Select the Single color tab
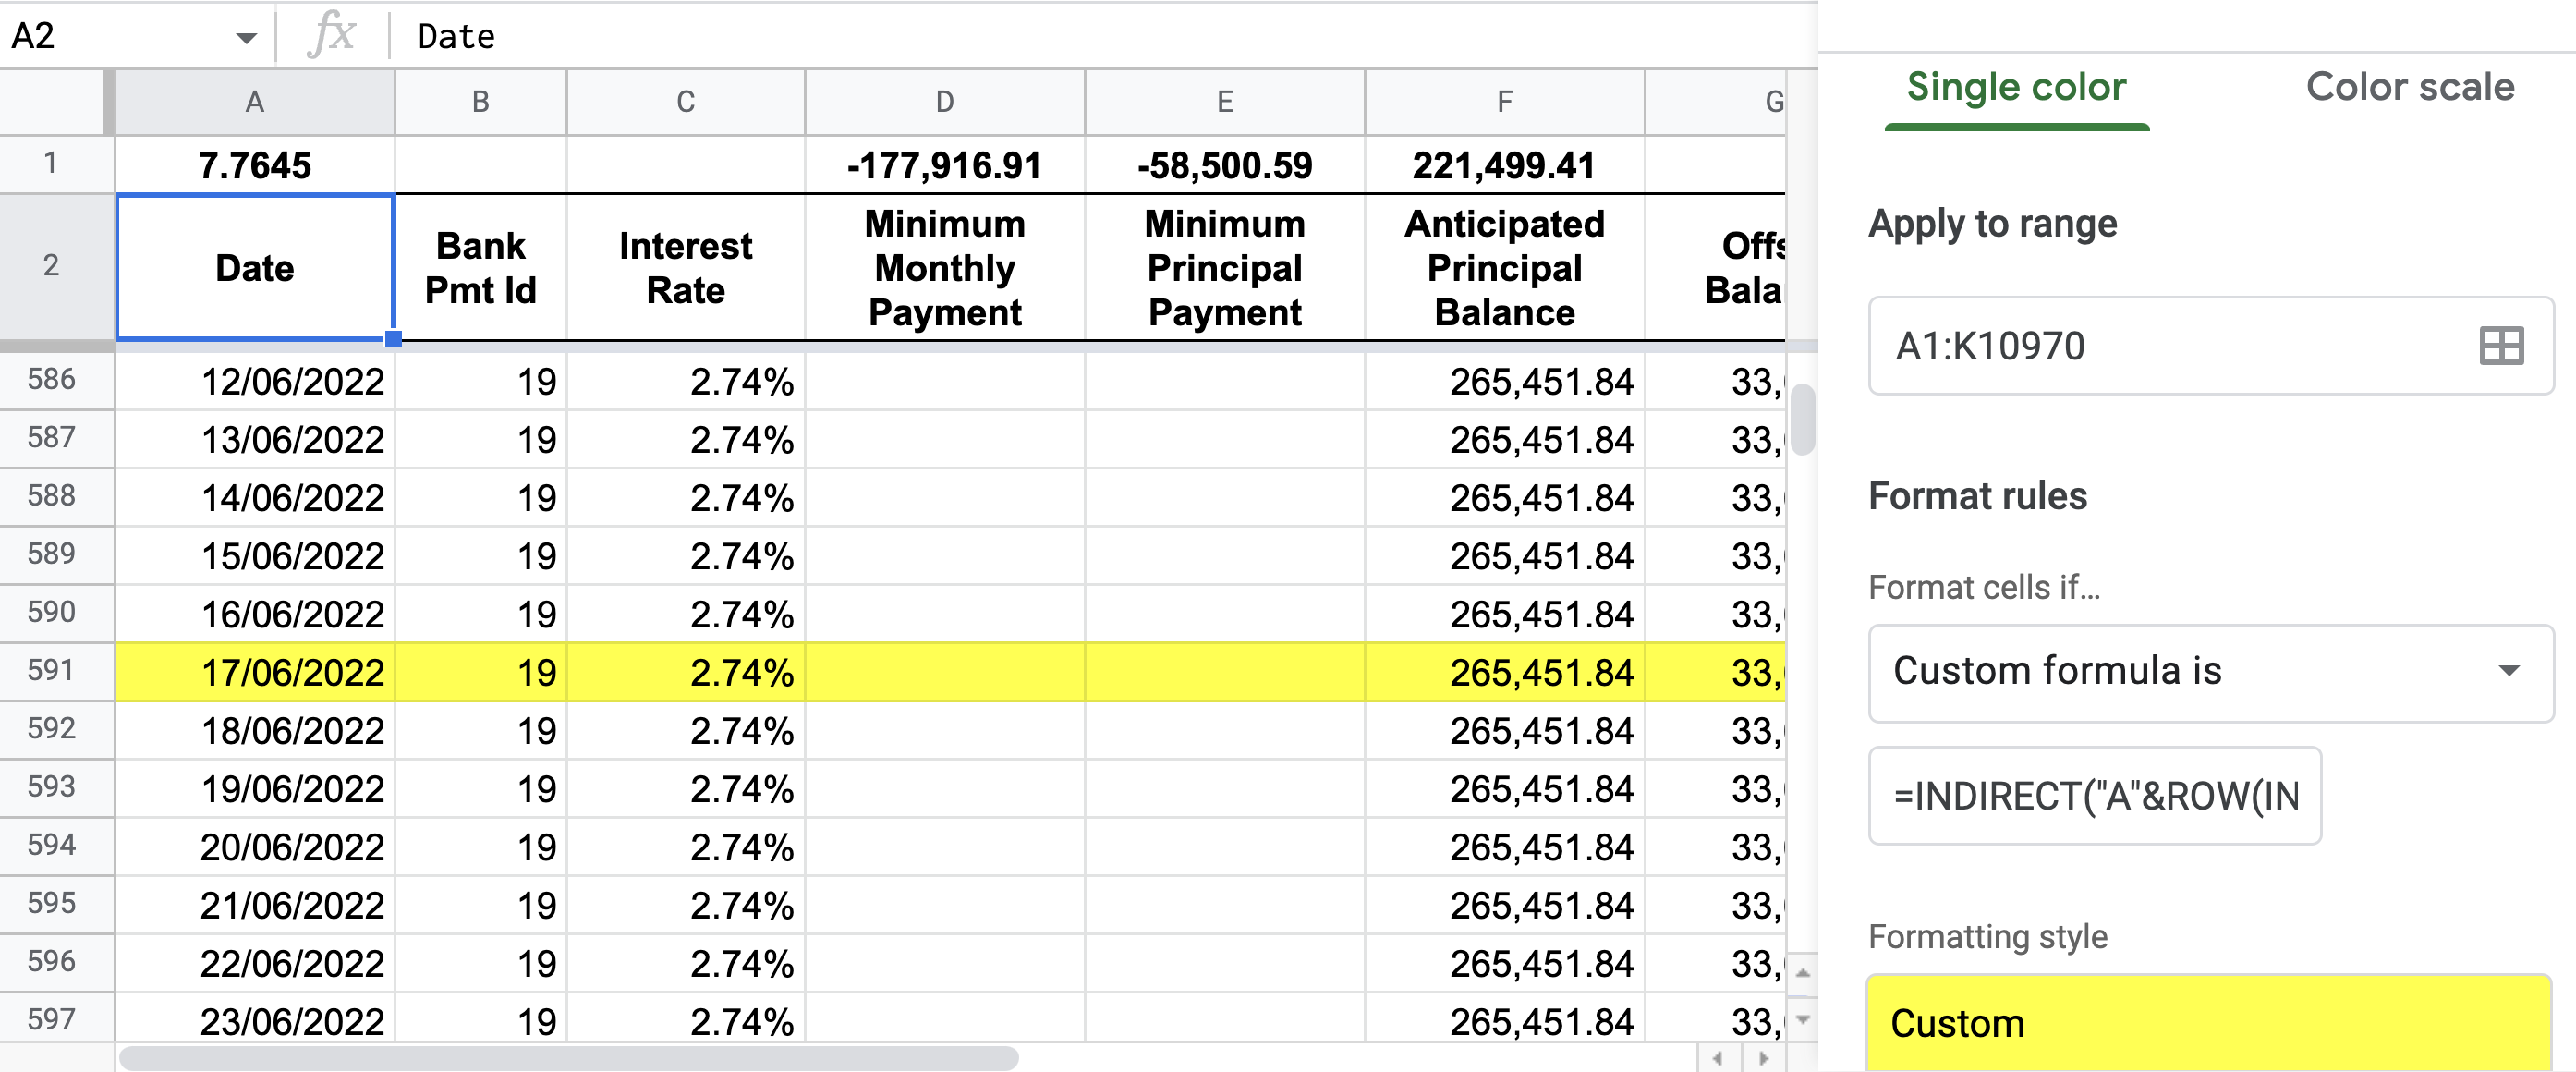This screenshot has height=1072, width=2576. coord(2014,87)
